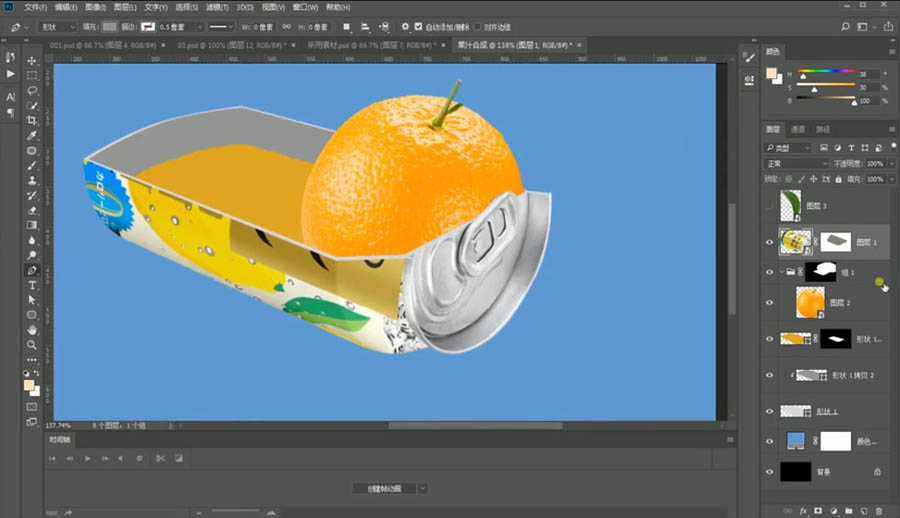
Task: Open the layer blend mode 正常 dropdown
Action: pyautogui.click(x=795, y=163)
